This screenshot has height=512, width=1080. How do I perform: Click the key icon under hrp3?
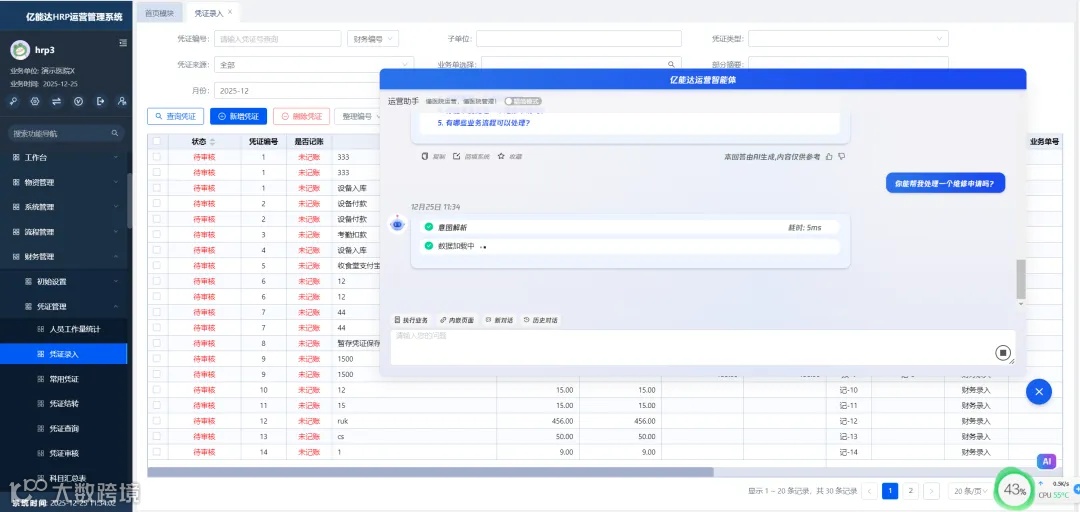(14, 101)
